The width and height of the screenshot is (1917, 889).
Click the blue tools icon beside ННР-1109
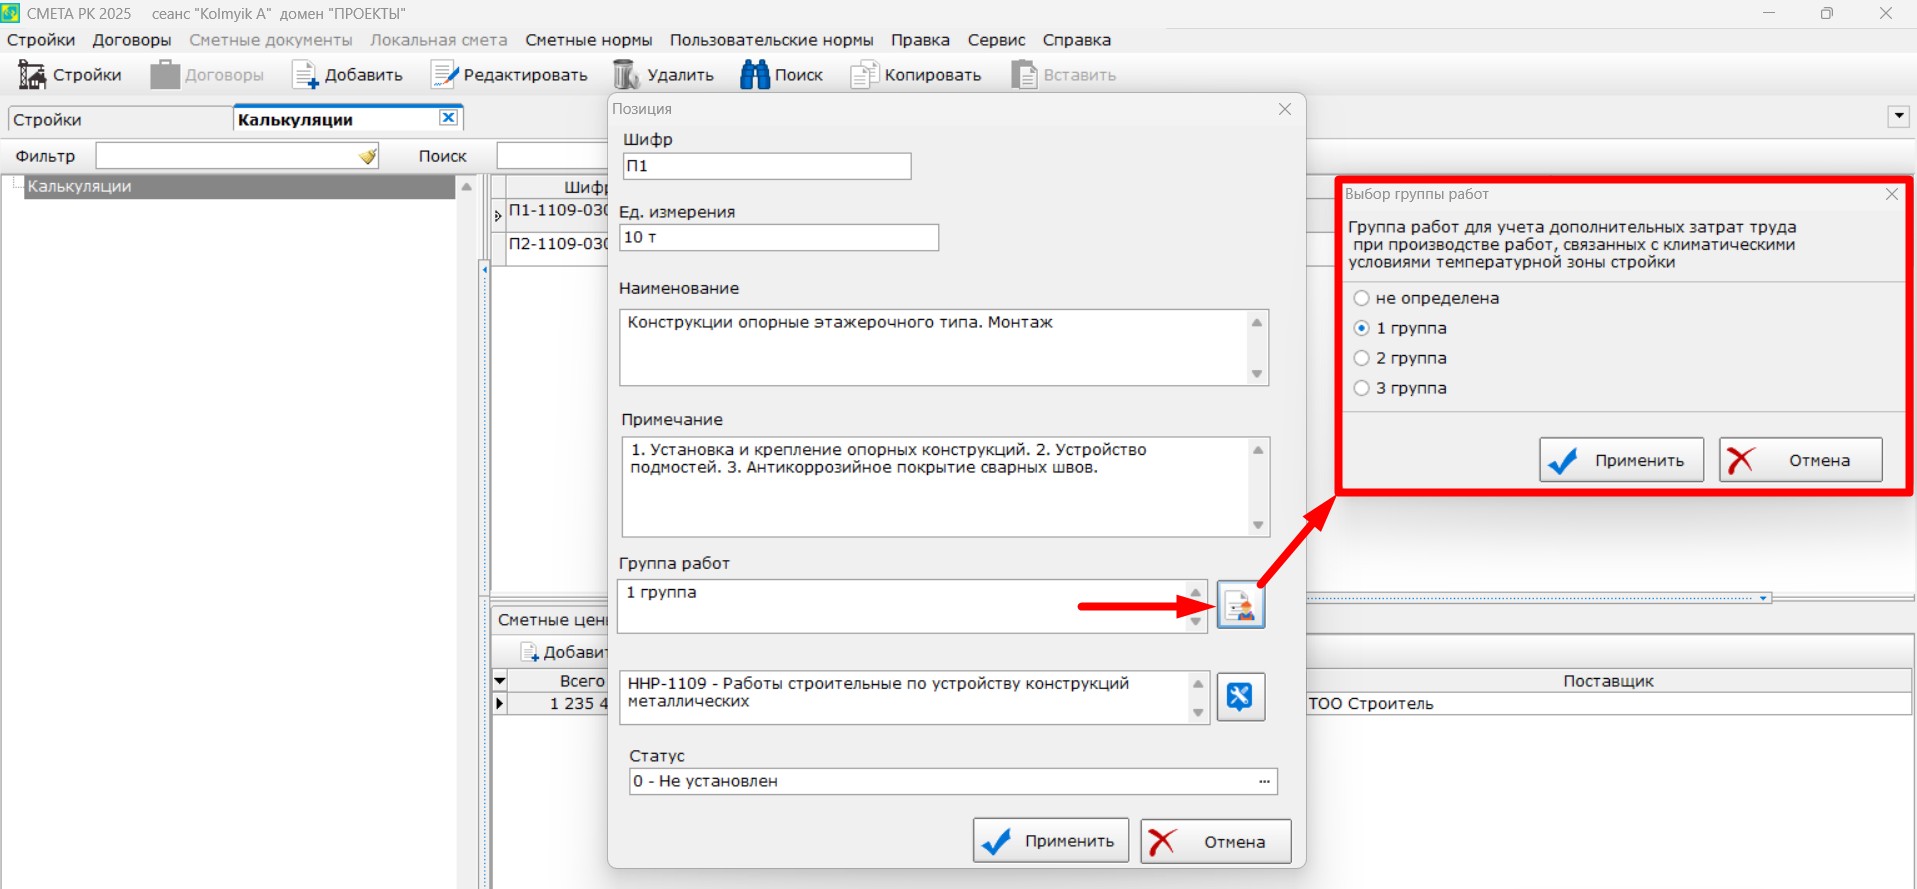1240,697
